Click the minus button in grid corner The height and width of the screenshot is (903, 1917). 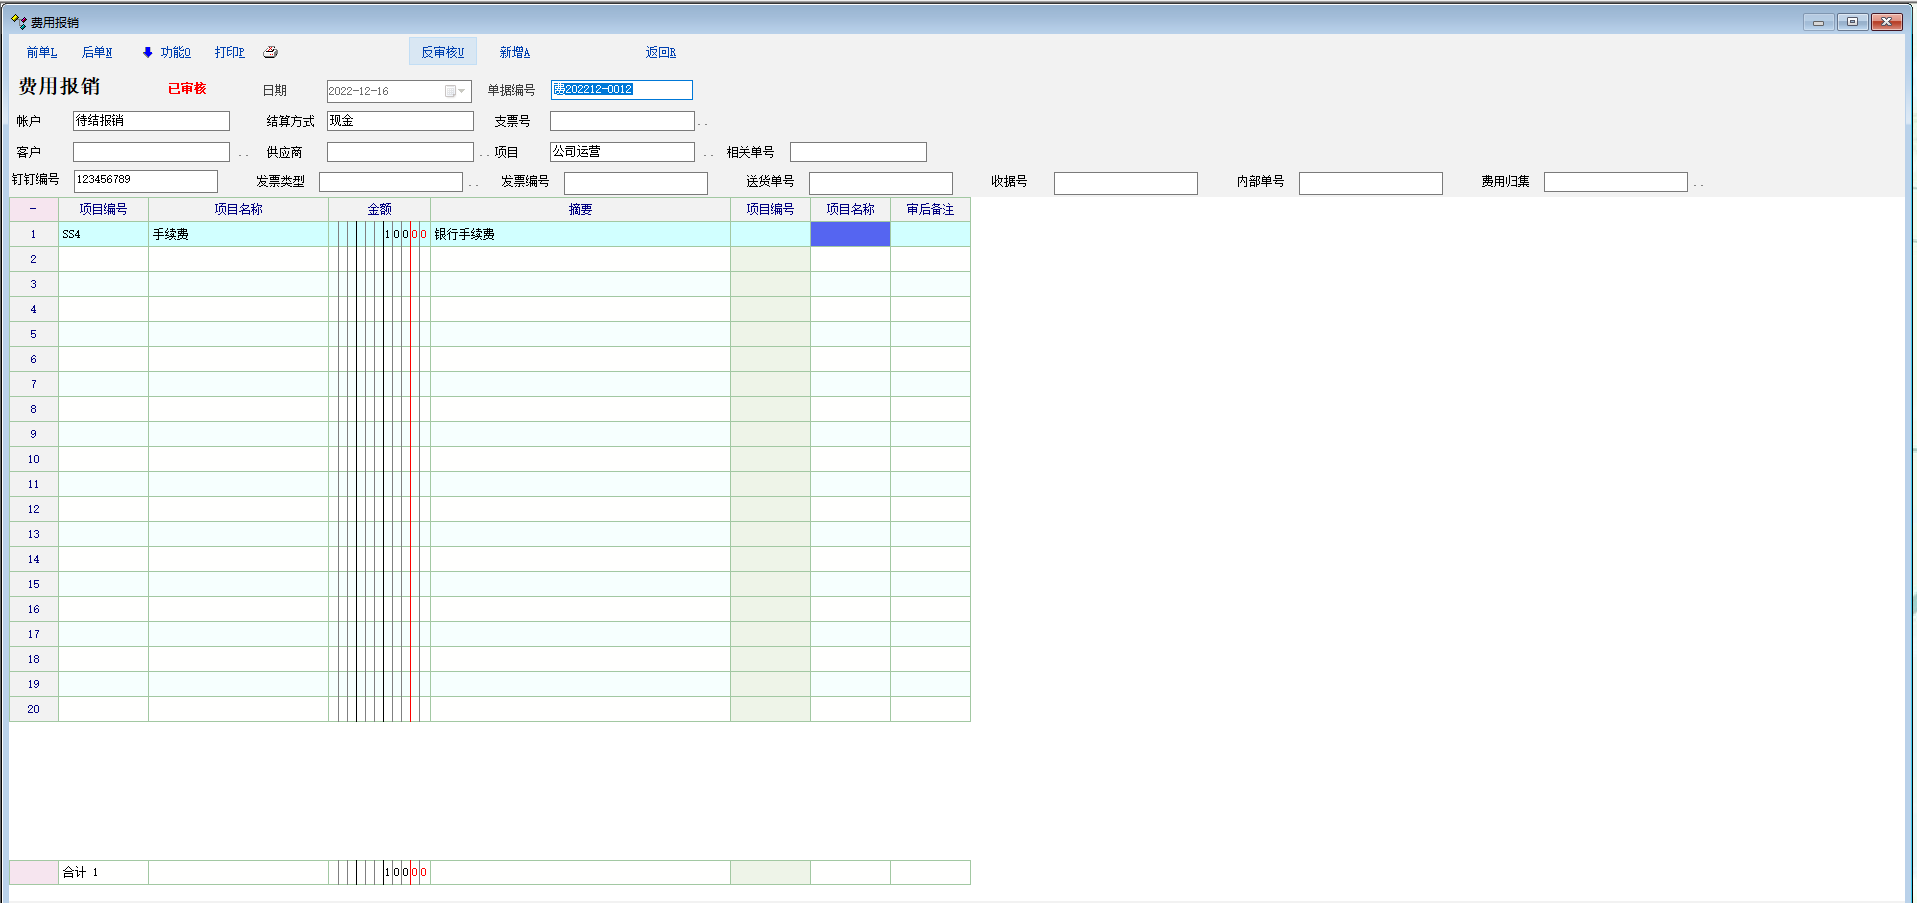click(x=33, y=209)
